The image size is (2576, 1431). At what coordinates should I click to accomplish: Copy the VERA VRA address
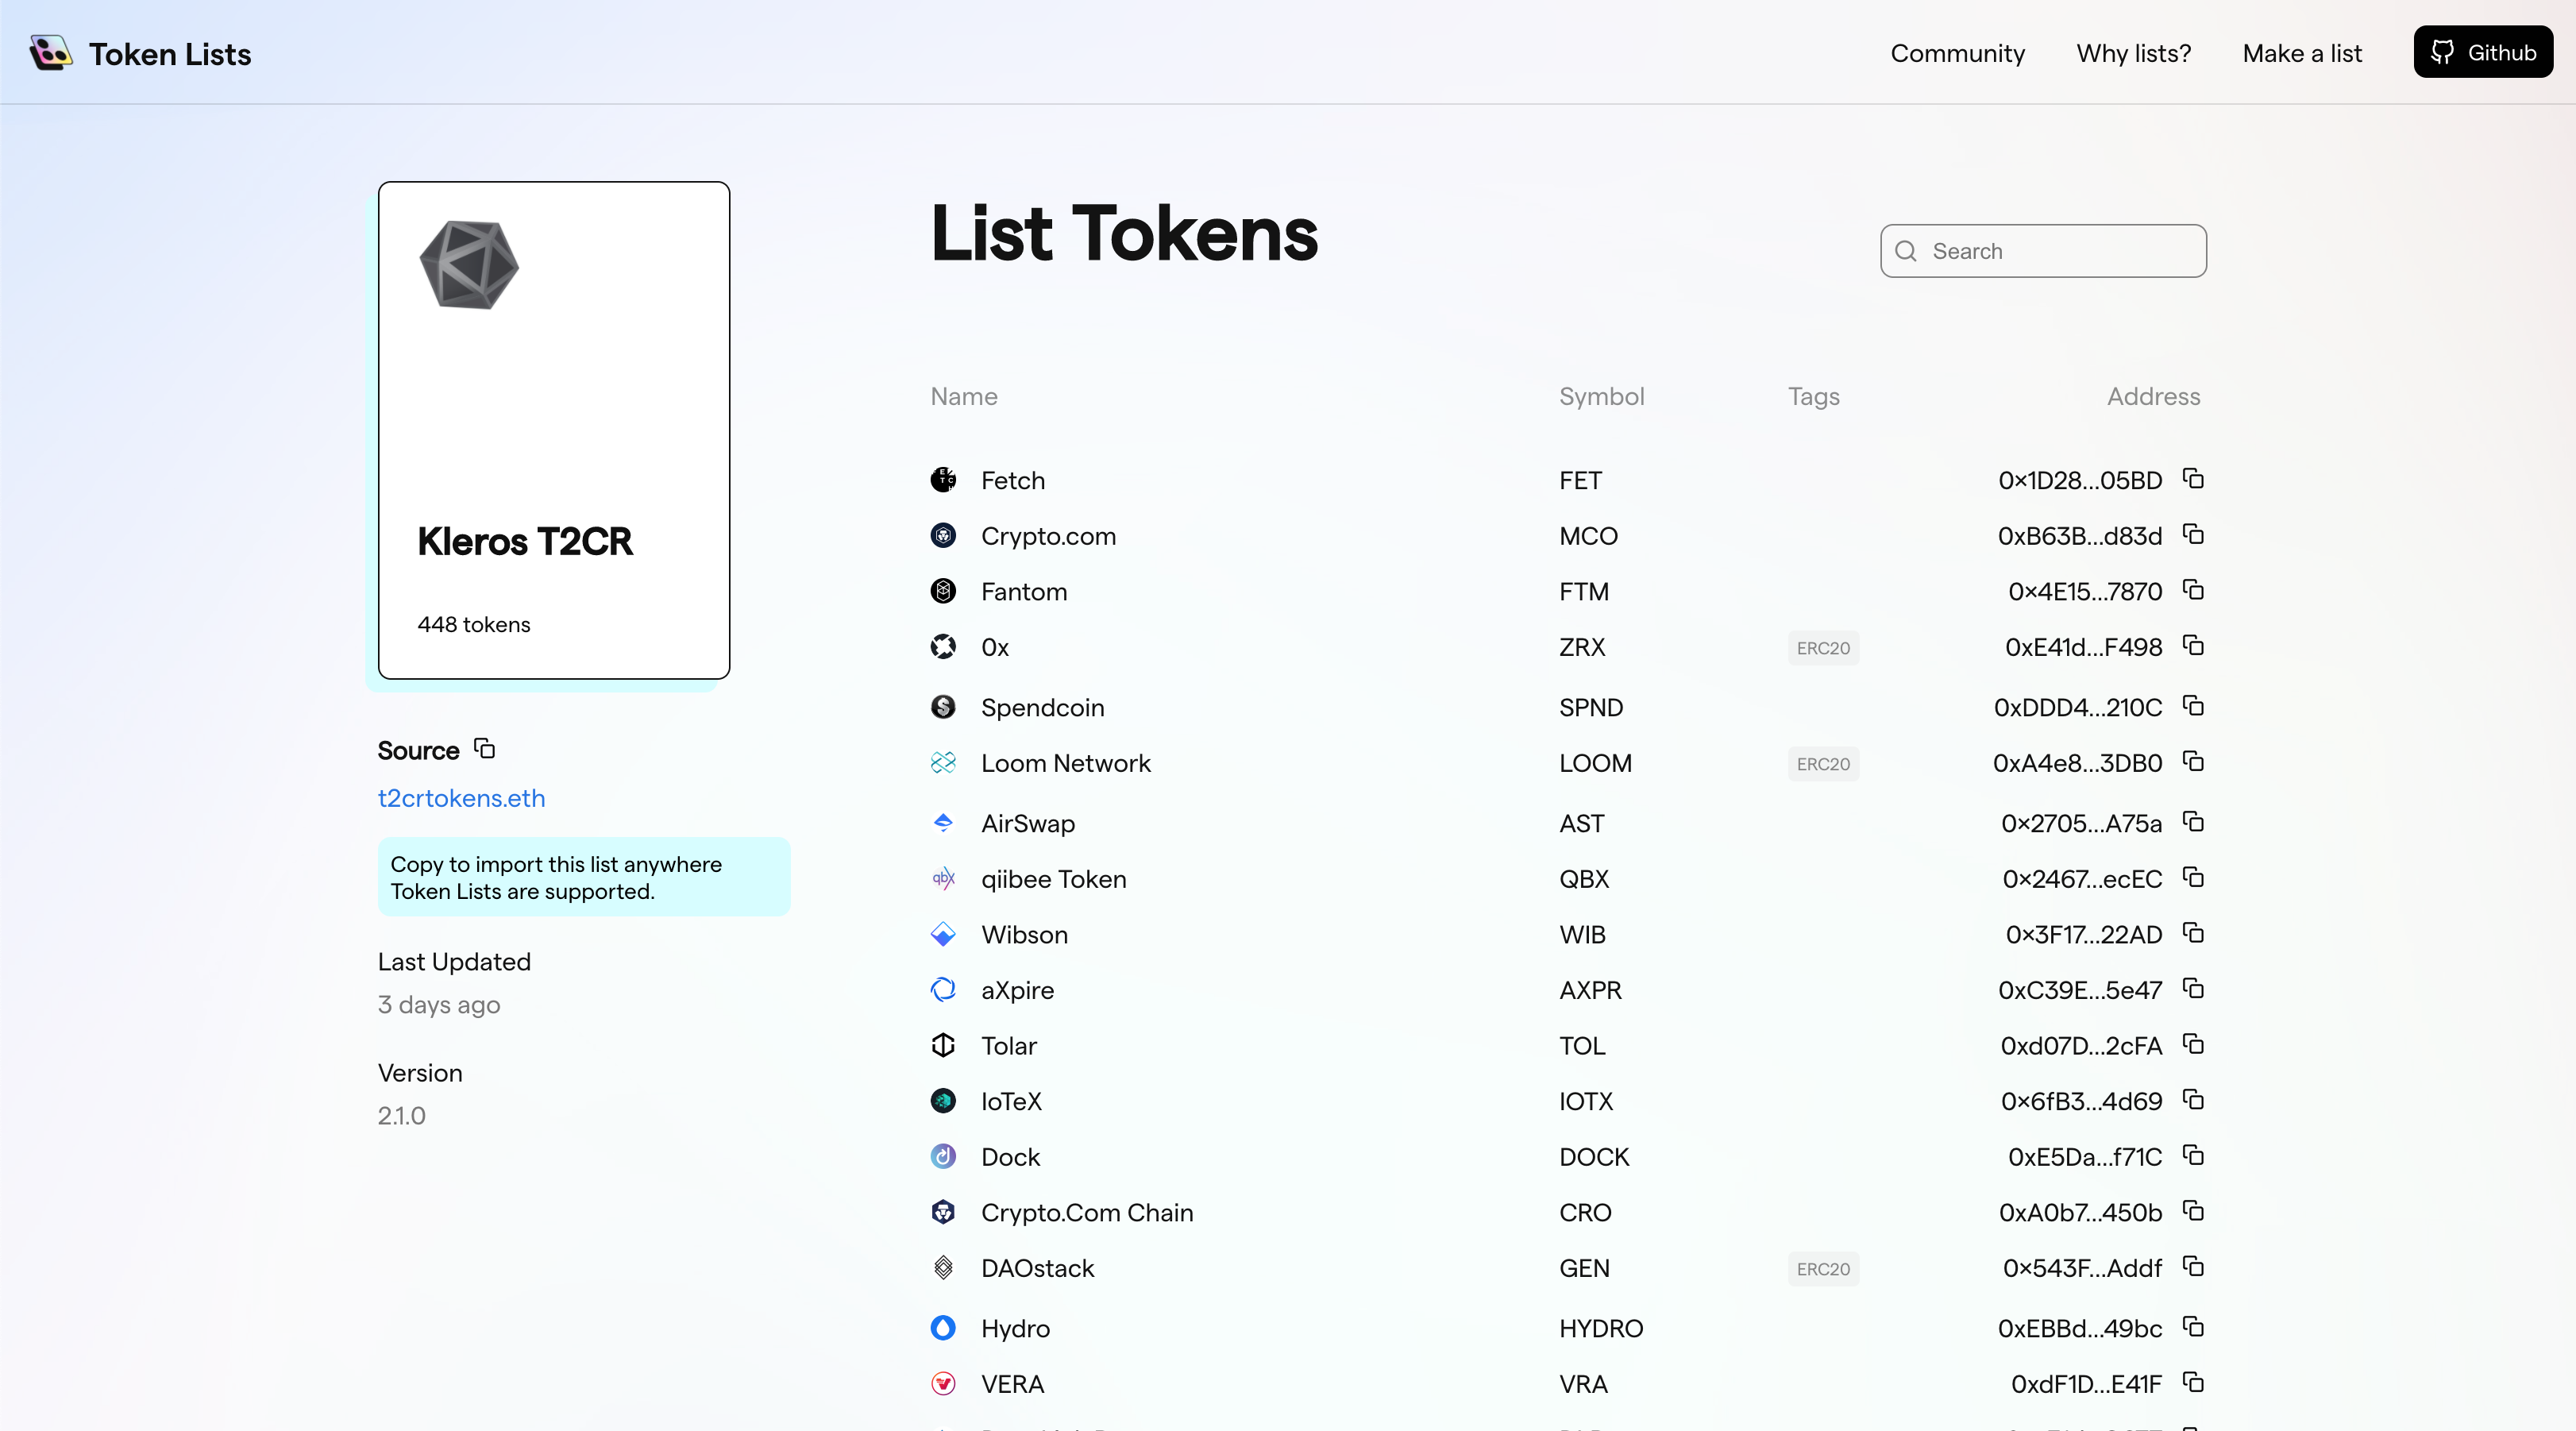pos(2193,1383)
